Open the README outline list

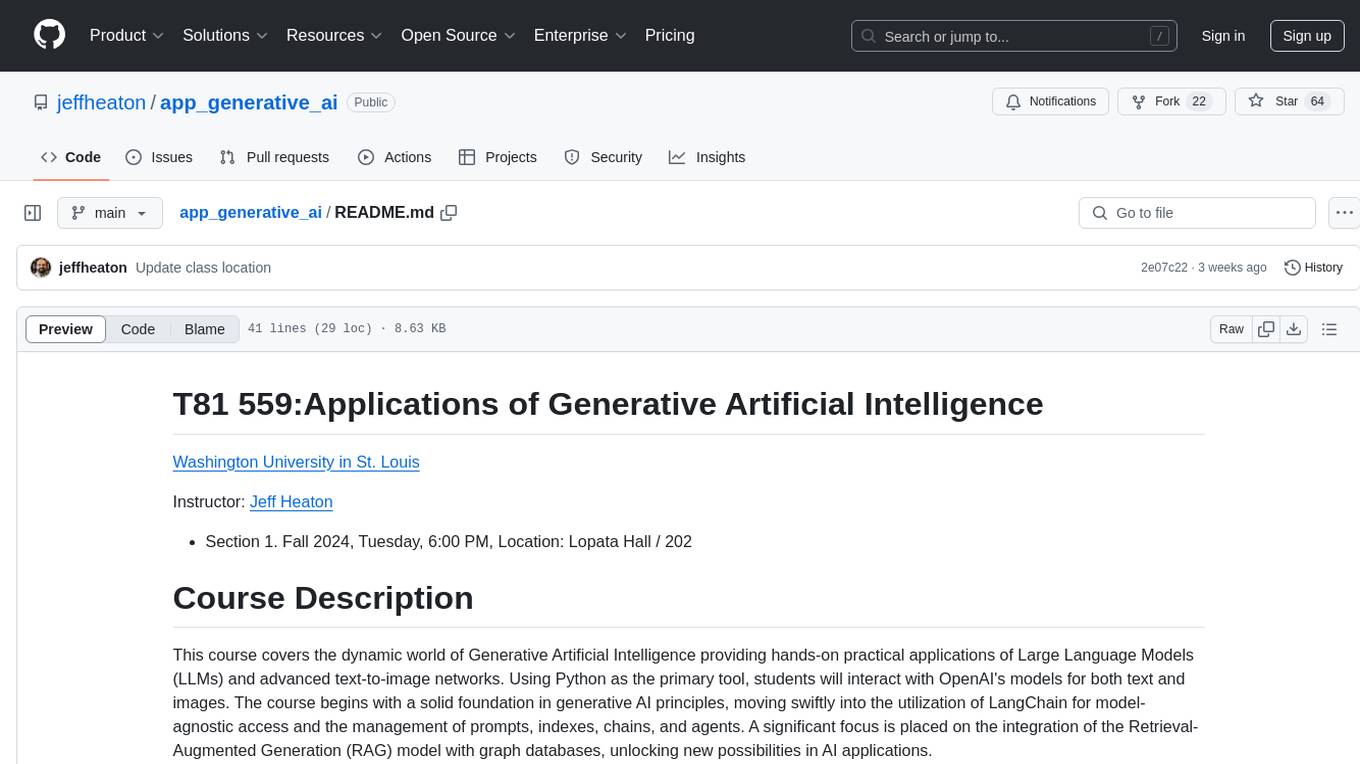(x=1329, y=329)
